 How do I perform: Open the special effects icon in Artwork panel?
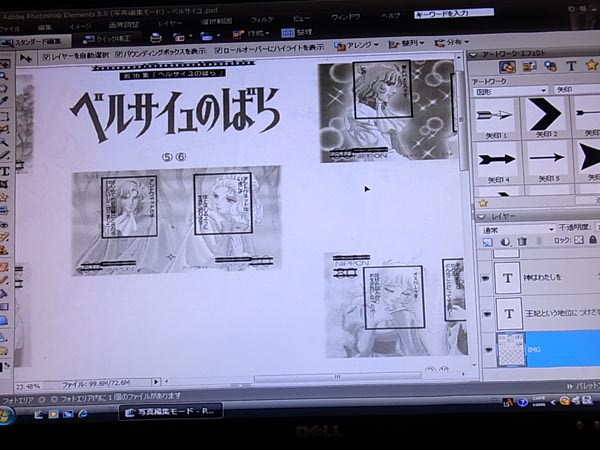click(550, 66)
